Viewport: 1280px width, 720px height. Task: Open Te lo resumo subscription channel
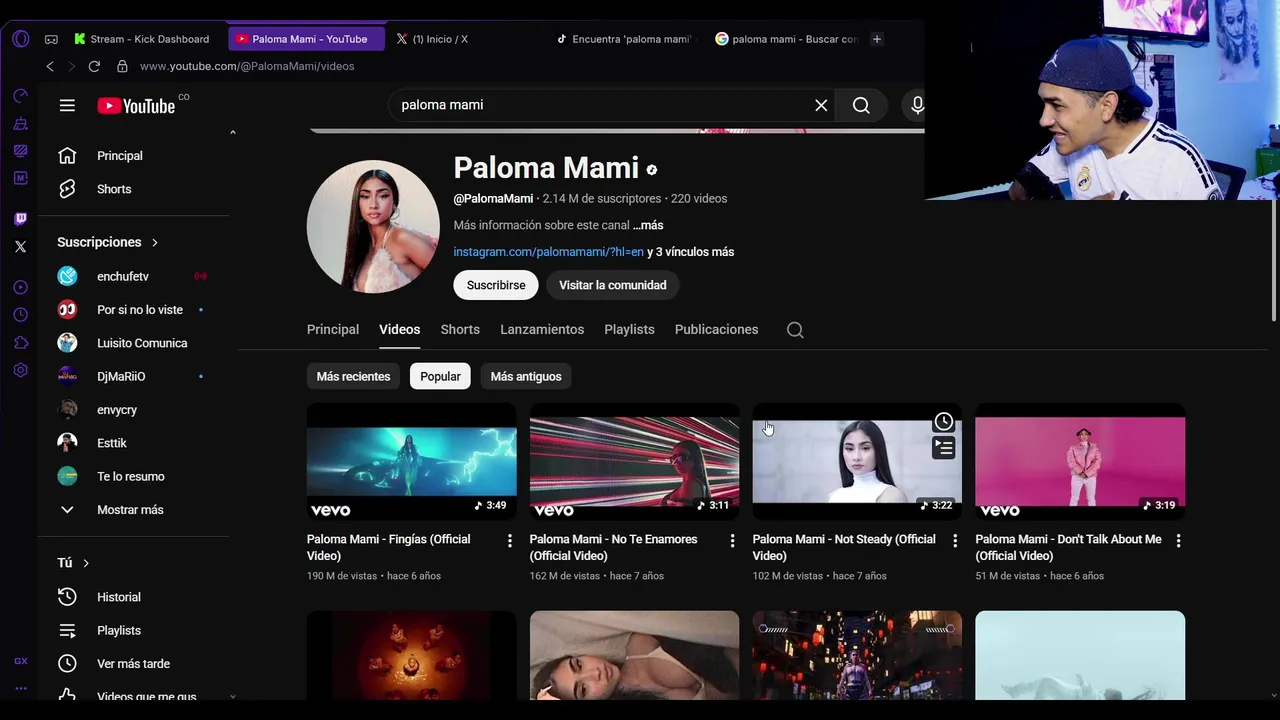pos(133,476)
